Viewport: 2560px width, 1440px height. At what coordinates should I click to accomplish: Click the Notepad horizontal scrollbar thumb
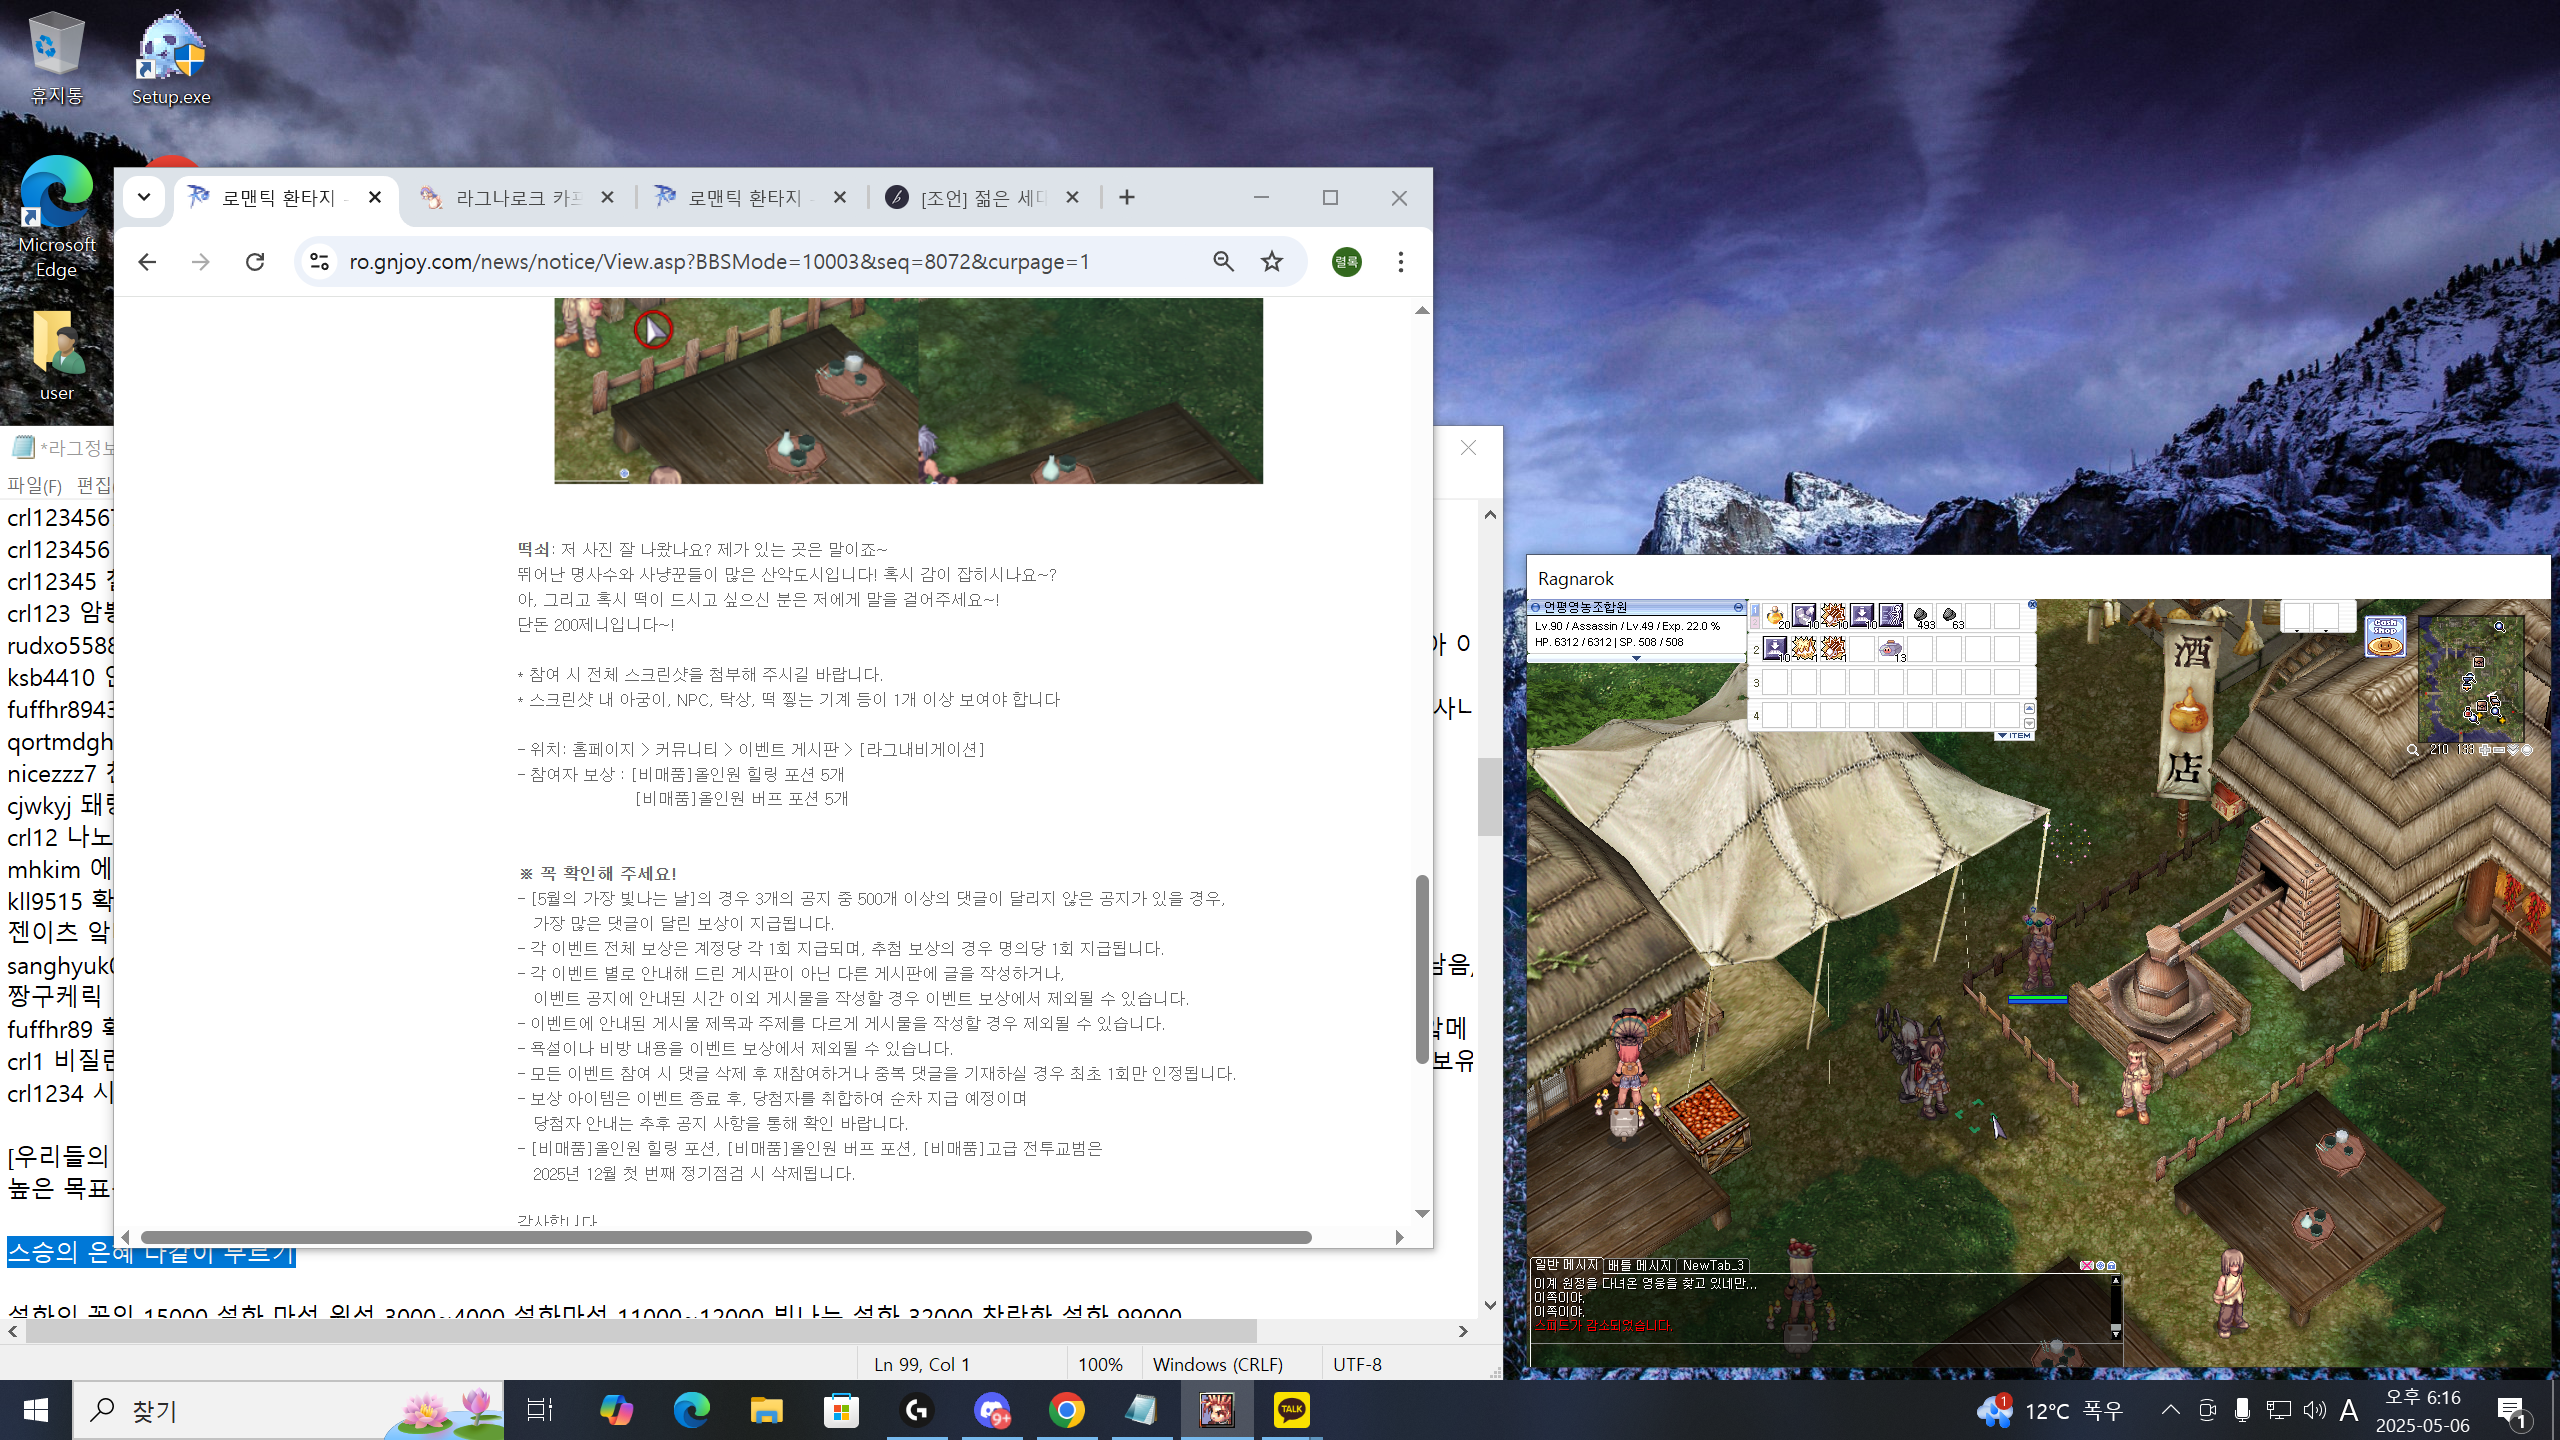pyautogui.click(x=641, y=1331)
